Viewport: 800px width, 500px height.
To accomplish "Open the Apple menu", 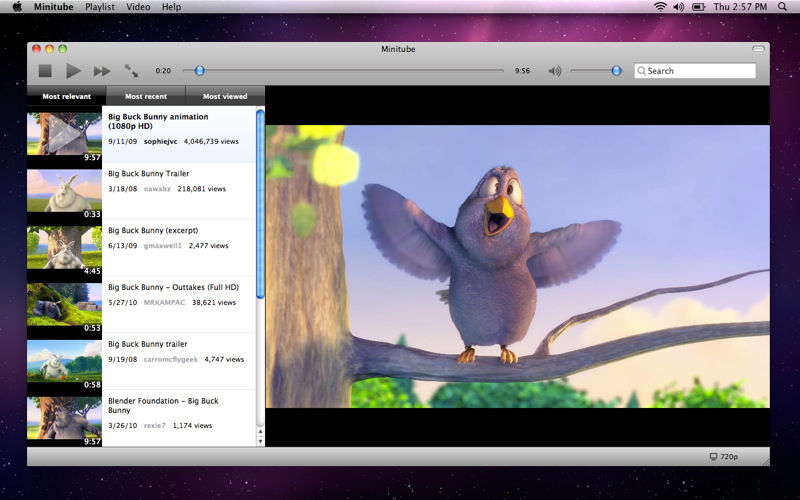I will (17, 7).
